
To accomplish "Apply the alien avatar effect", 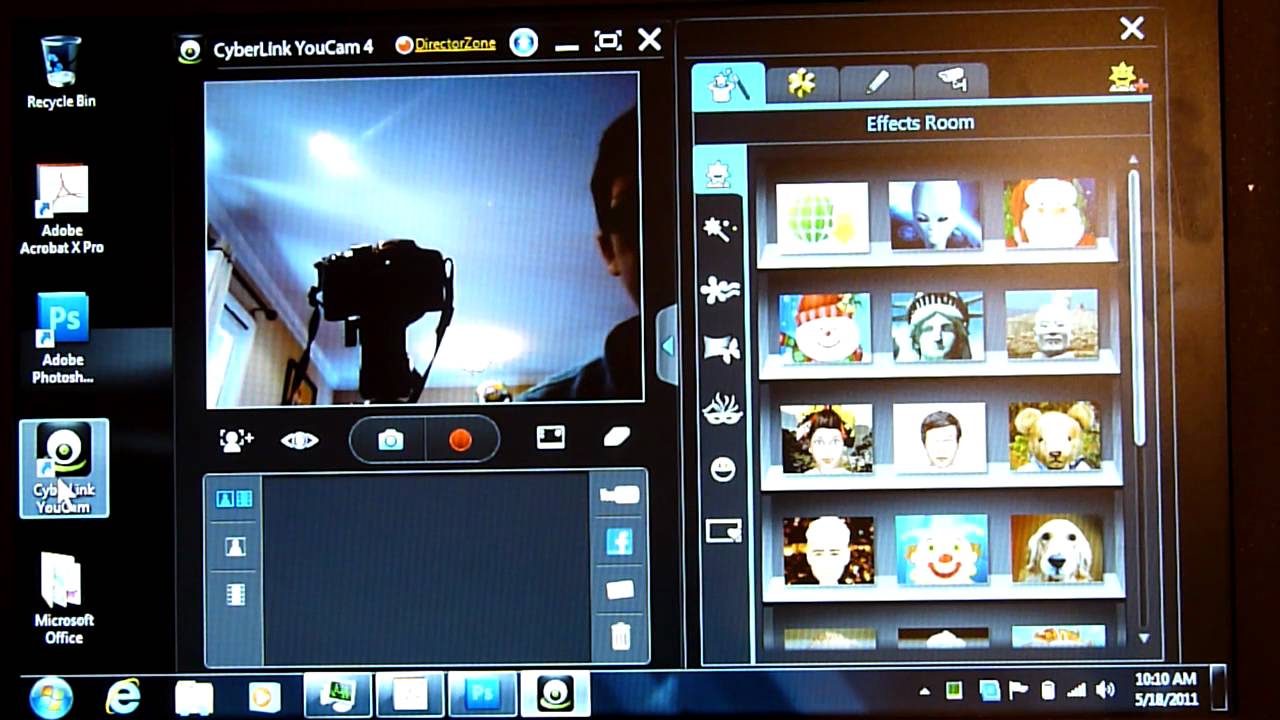I will point(936,214).
